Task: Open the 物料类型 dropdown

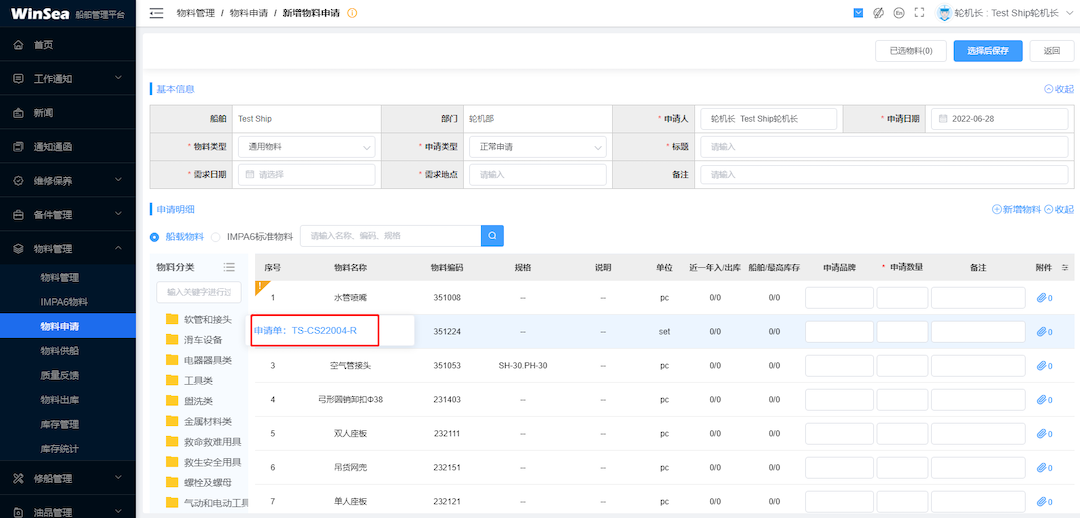Action: 307,147
